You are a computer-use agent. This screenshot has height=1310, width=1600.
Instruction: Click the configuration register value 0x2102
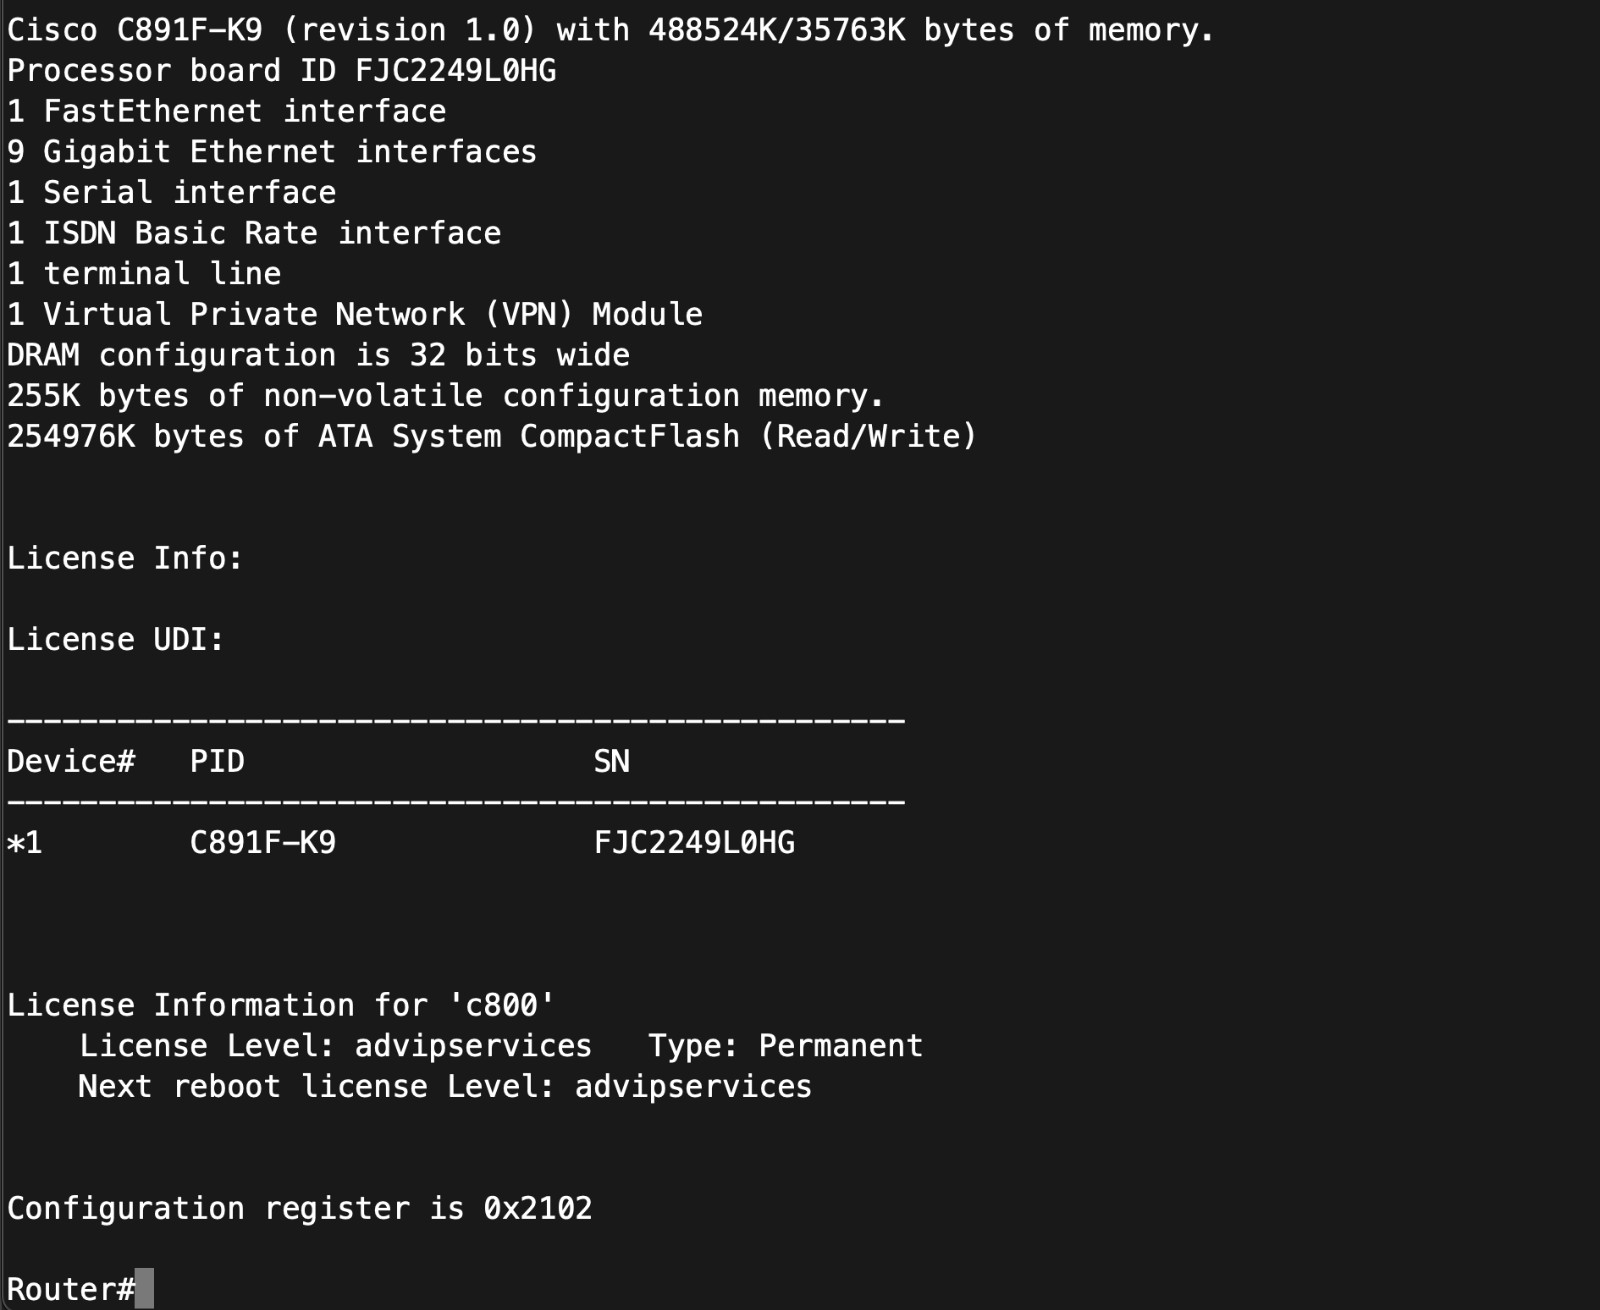tap(537, 1208)
